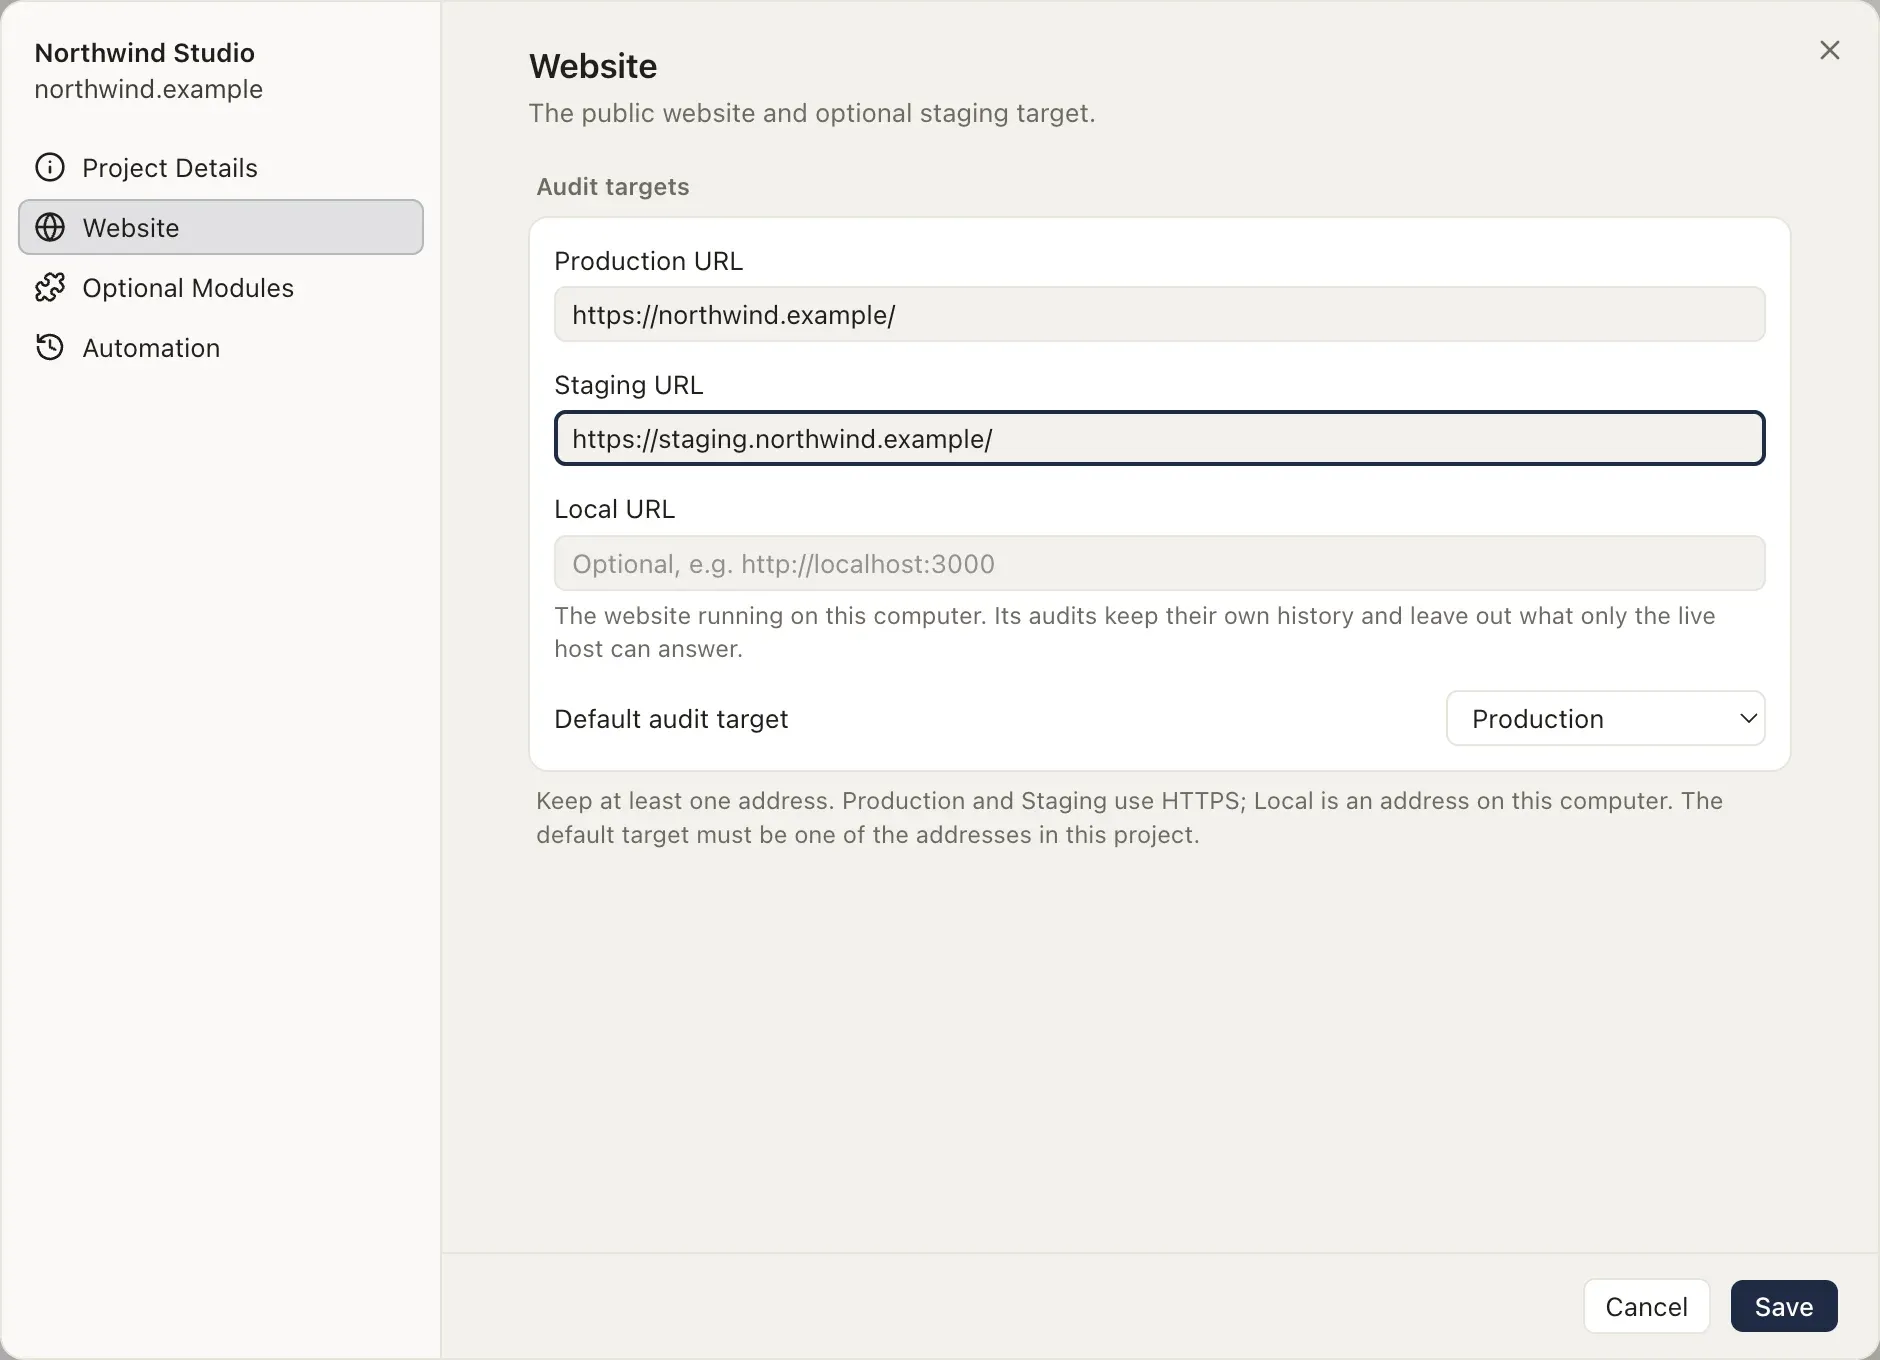Screen dimensions: 1880x1360
Task: Click the Production URL label
Action: (x=648, y=261)
